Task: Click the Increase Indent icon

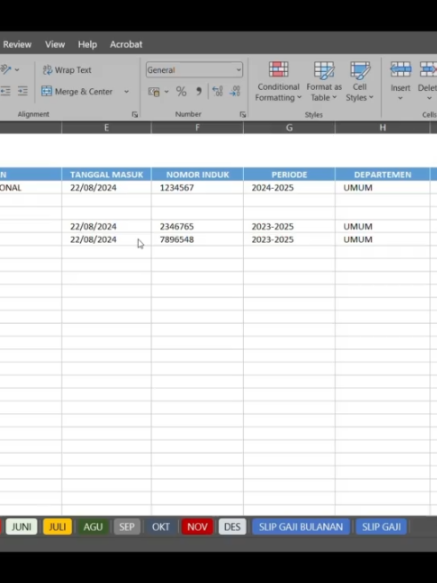Action: coord(23,91)
